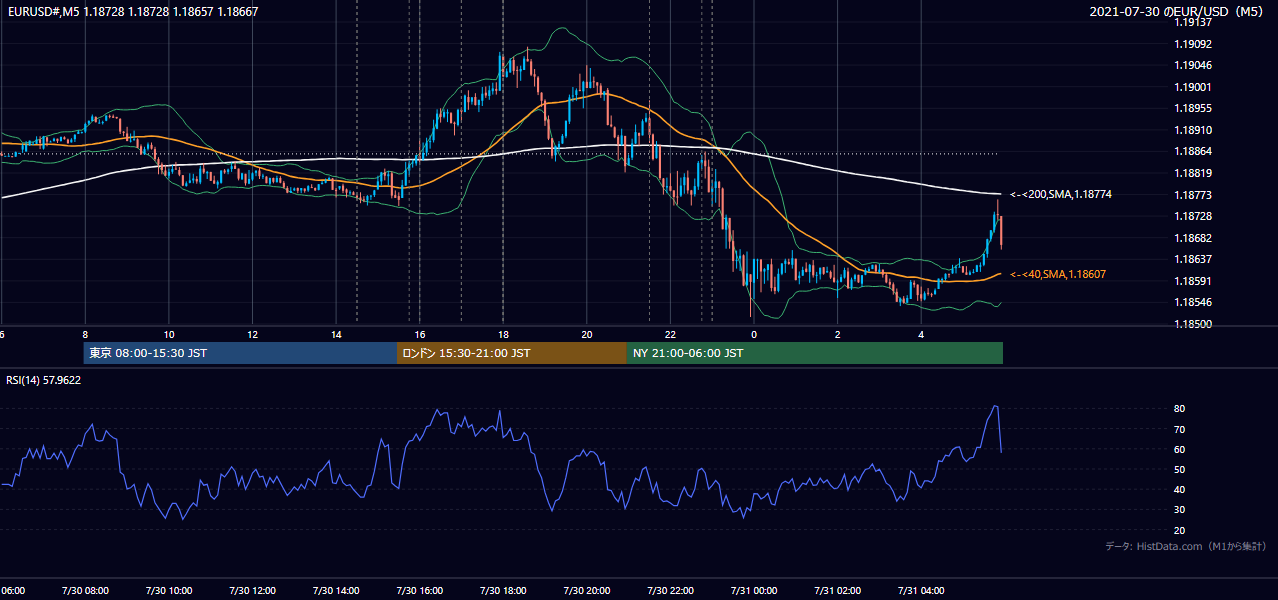Click price axis value 1.18819

pyautogui.click(x=1194, y=173)
